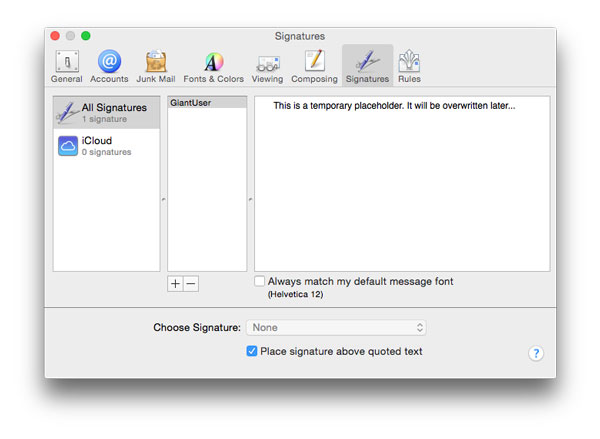Uncheck Place signature above quoted text
600x439 pixels.
pos(252,351)
